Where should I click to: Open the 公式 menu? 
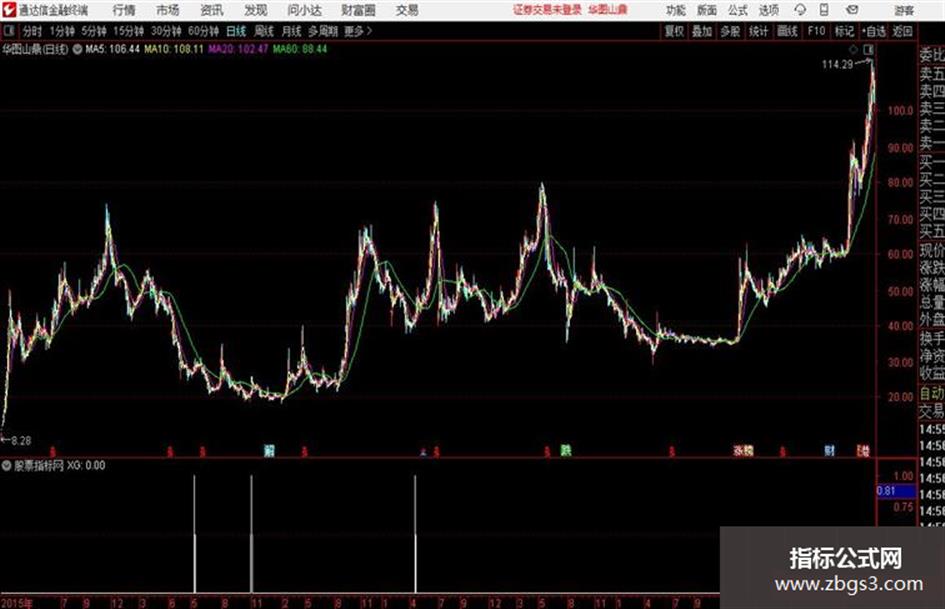point(738,10)
